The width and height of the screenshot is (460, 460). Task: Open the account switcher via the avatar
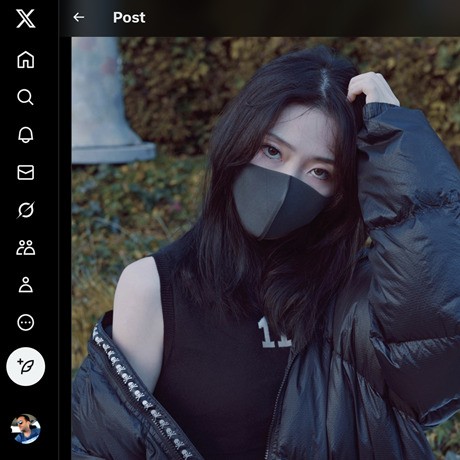(x=26, y=429)
